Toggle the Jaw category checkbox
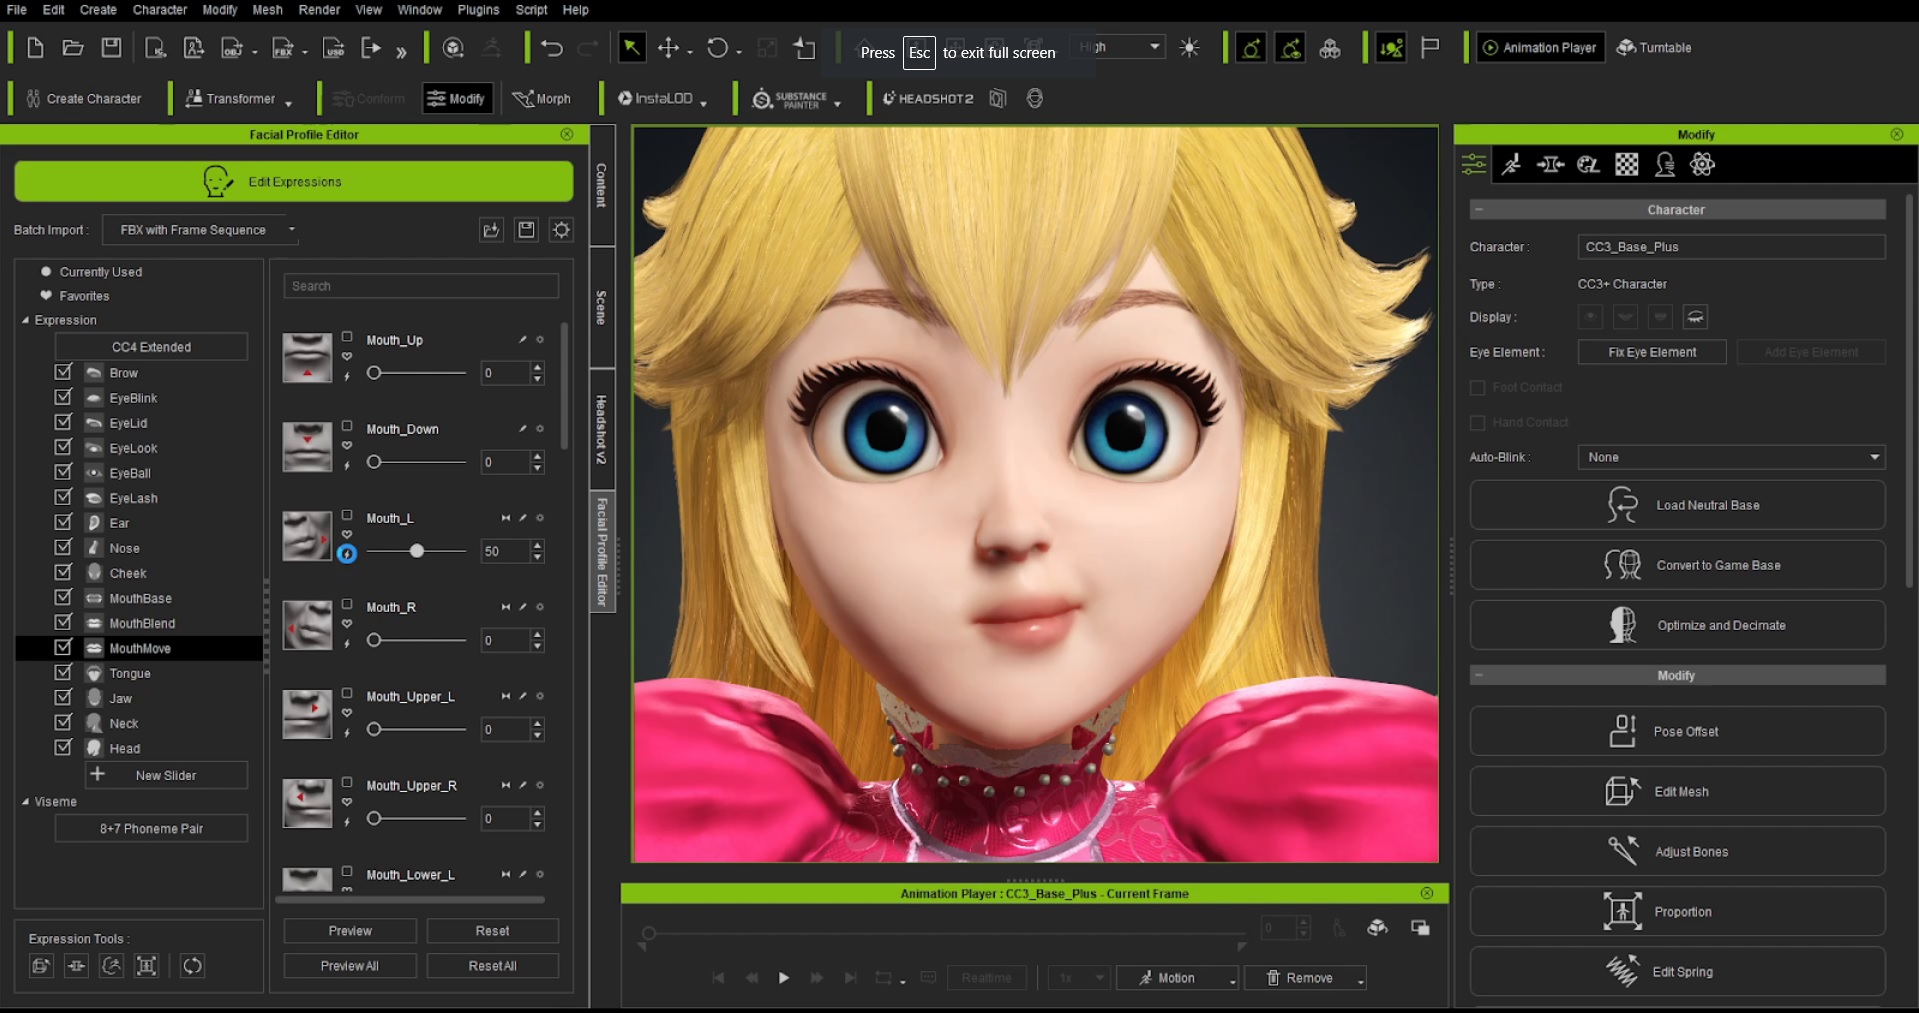The width and height of the screenshot is (1919, 1013). 63,697
